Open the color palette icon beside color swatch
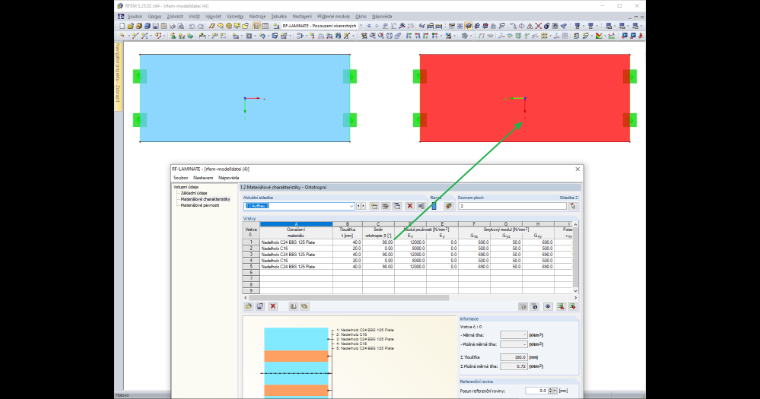The height and width of the screenshot is (399, 760). (448, 206)
